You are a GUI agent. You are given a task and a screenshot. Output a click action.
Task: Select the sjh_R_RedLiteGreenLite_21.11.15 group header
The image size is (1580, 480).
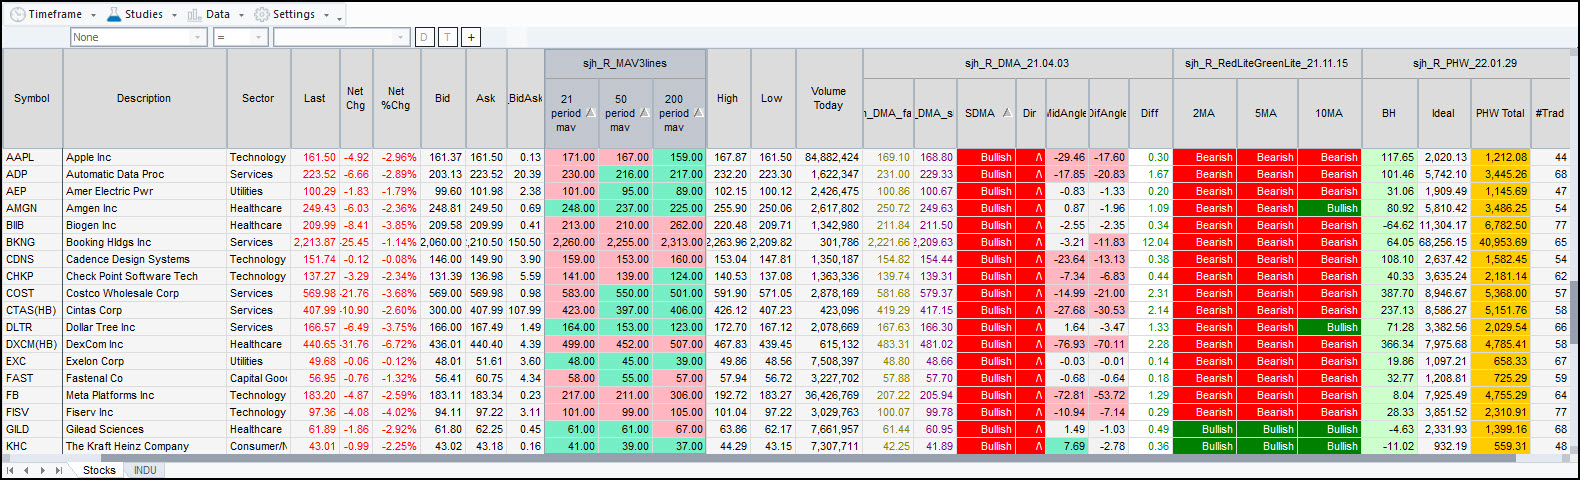click(1266, 63)
